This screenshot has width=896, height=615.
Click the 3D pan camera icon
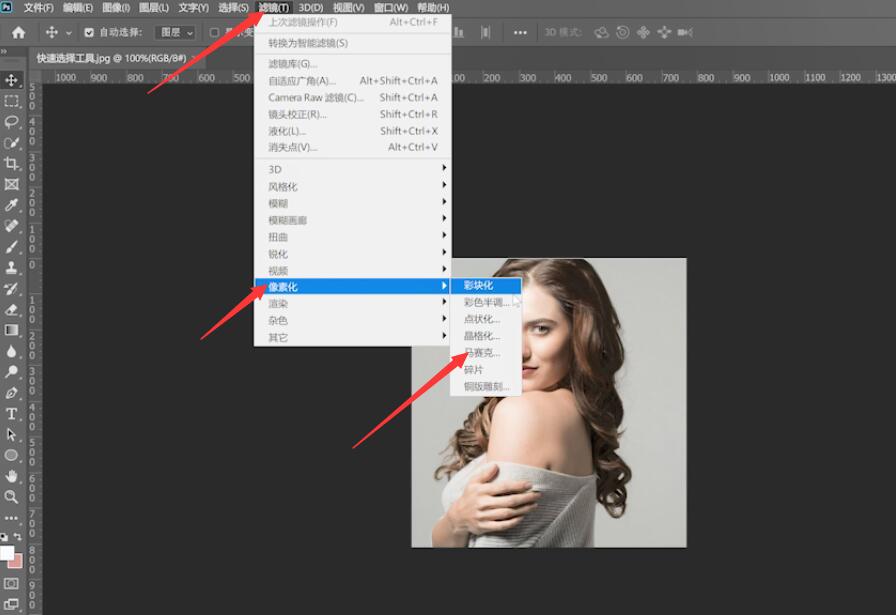(643, 33)
